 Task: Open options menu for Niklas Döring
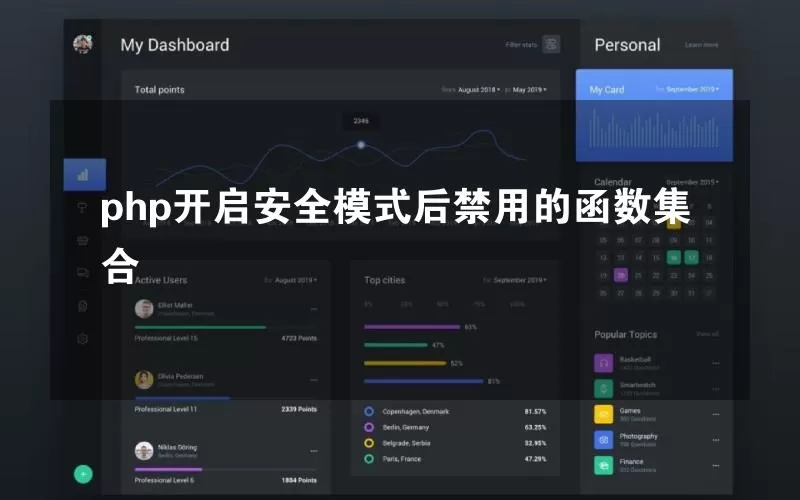pyautogui.click(x=314, y=451)
